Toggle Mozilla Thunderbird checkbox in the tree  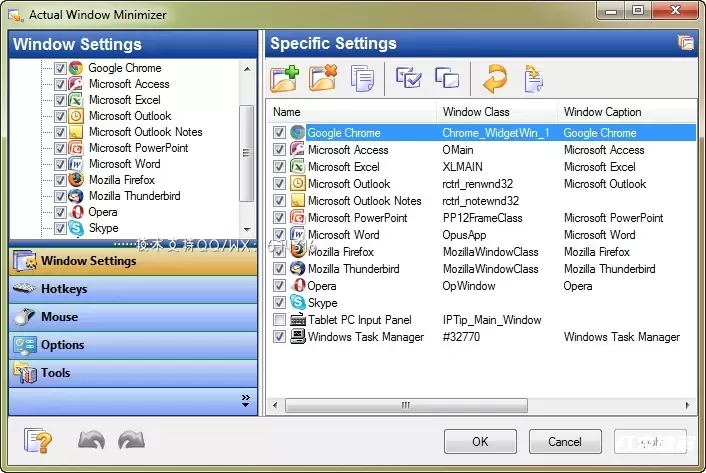click(60, 196)
